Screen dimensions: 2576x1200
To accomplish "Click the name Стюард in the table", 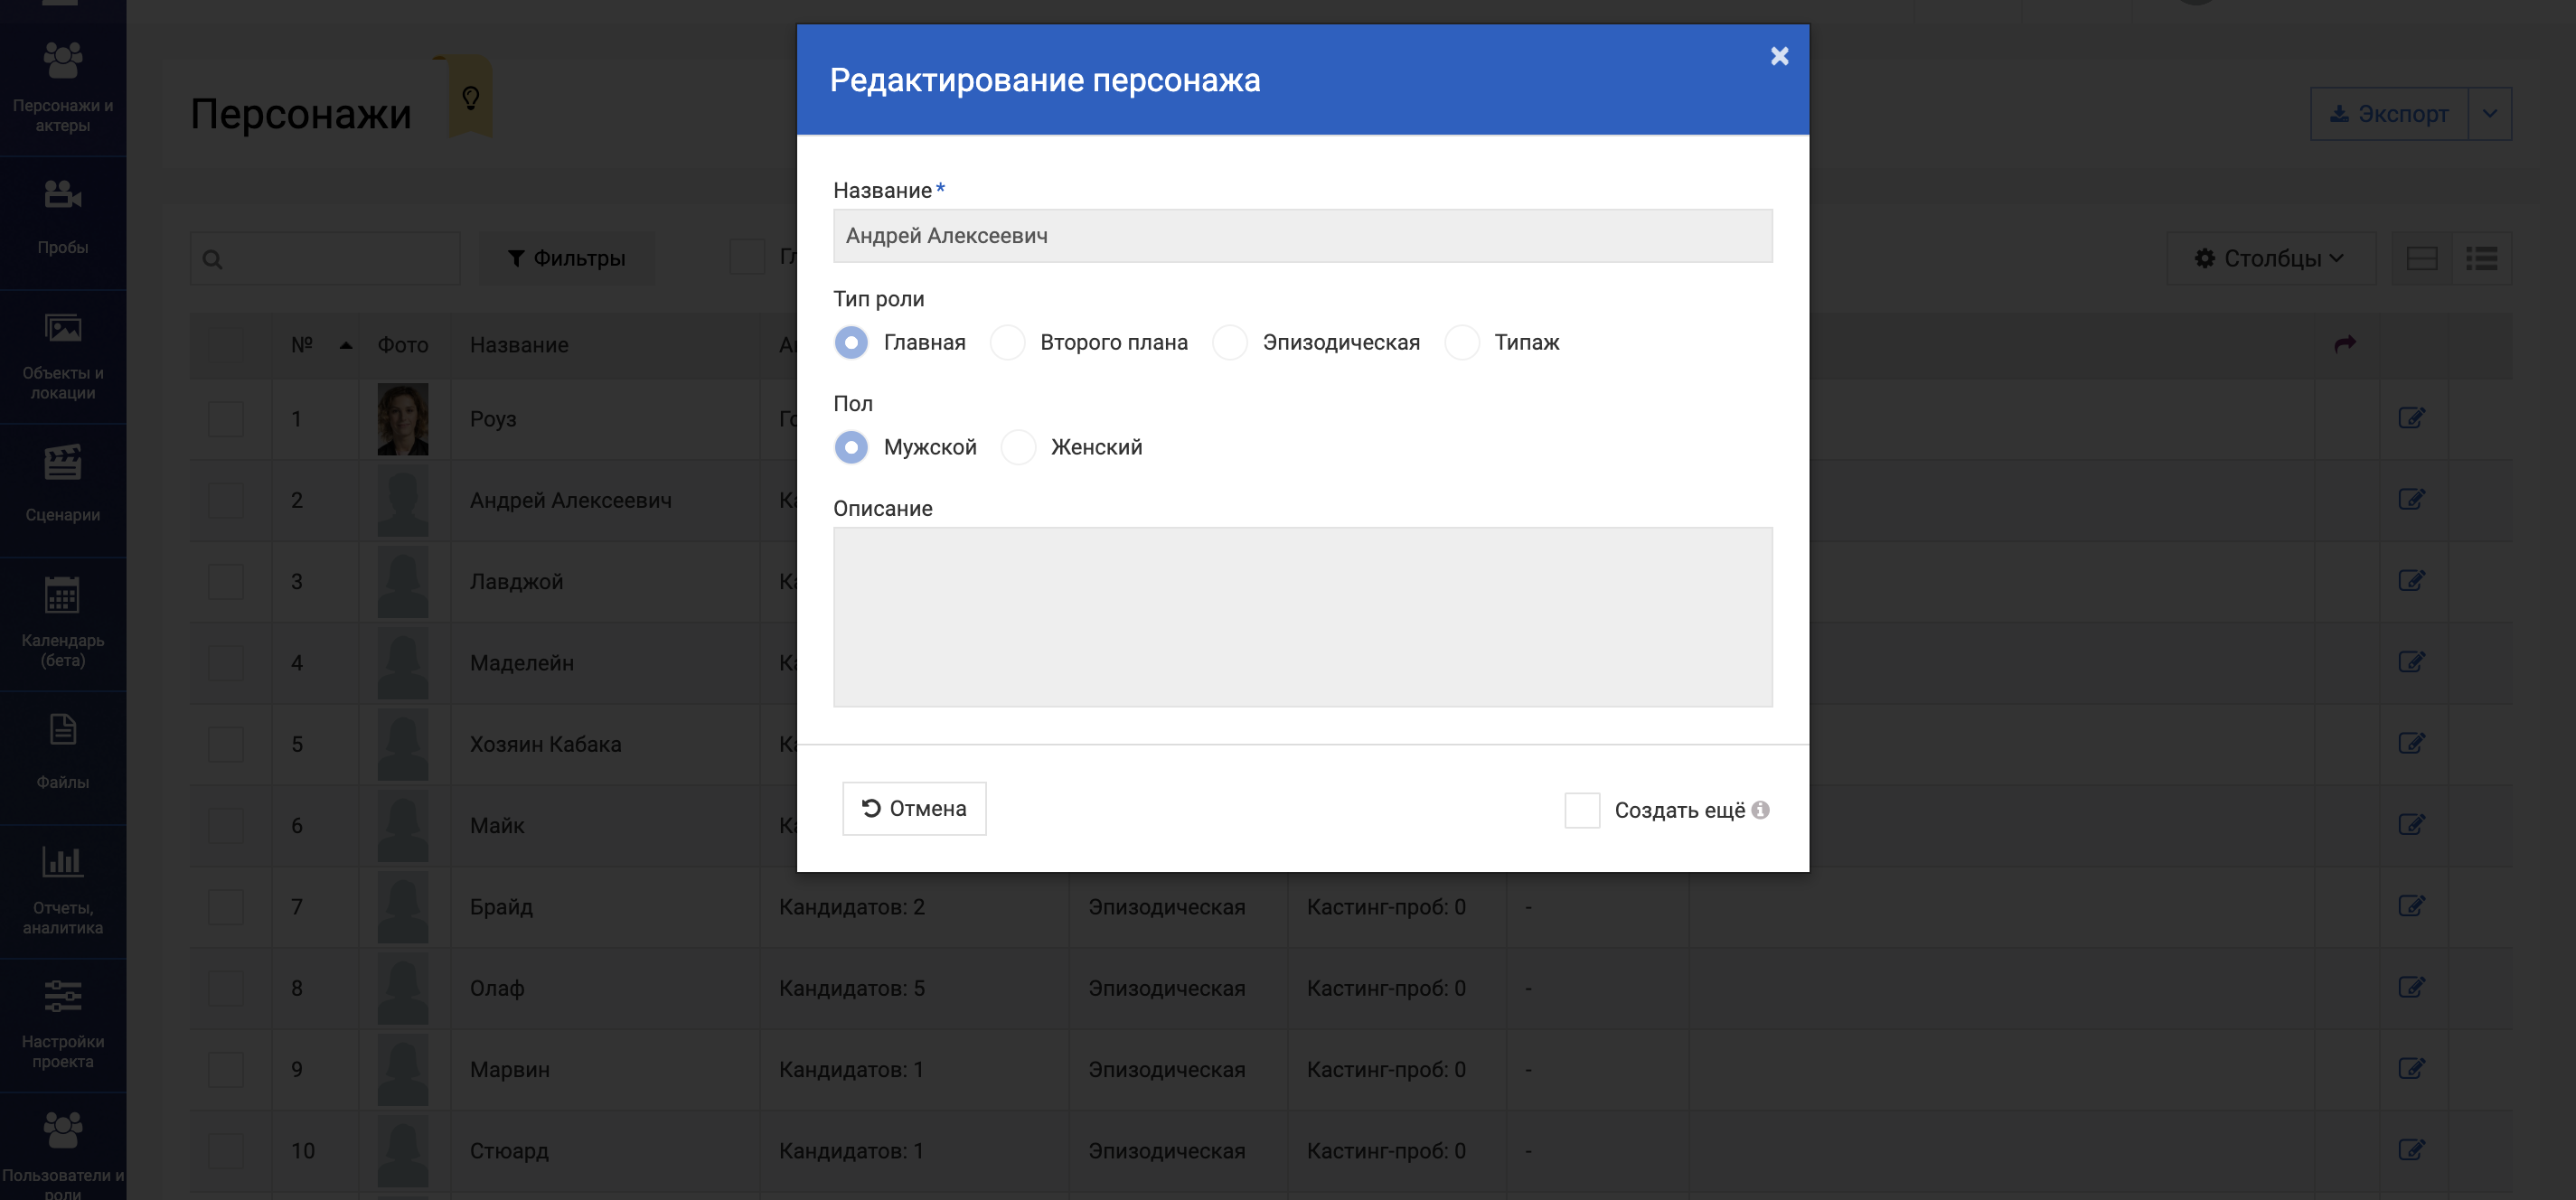I will (x=509, y=1151).
